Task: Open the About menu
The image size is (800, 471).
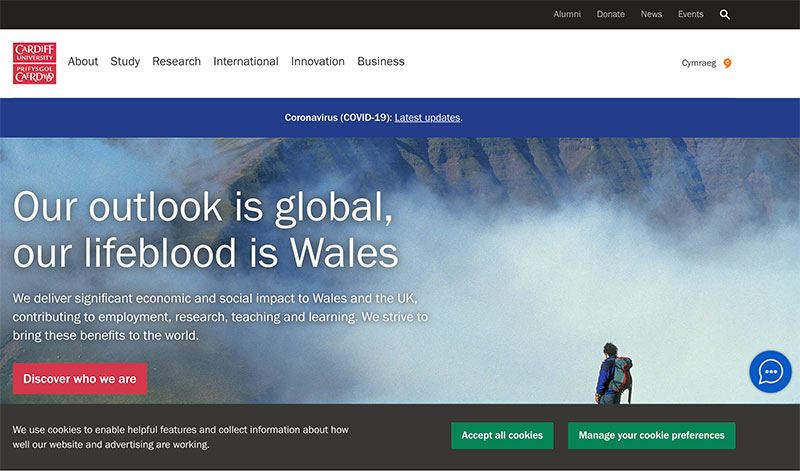Action: pos(83,61)
